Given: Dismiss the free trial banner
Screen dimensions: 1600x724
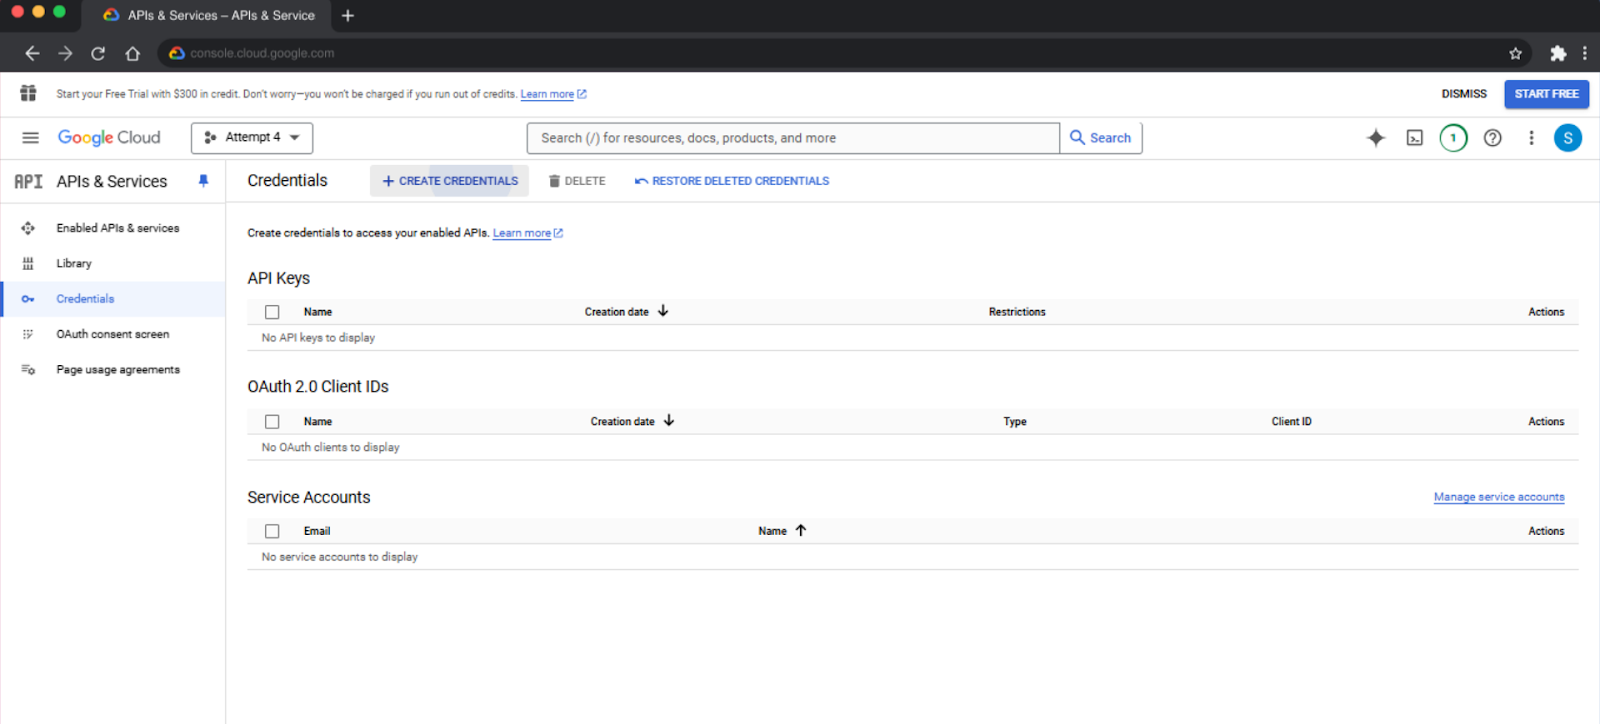Looking at the screenshot, I should (x=1464, y=94).
